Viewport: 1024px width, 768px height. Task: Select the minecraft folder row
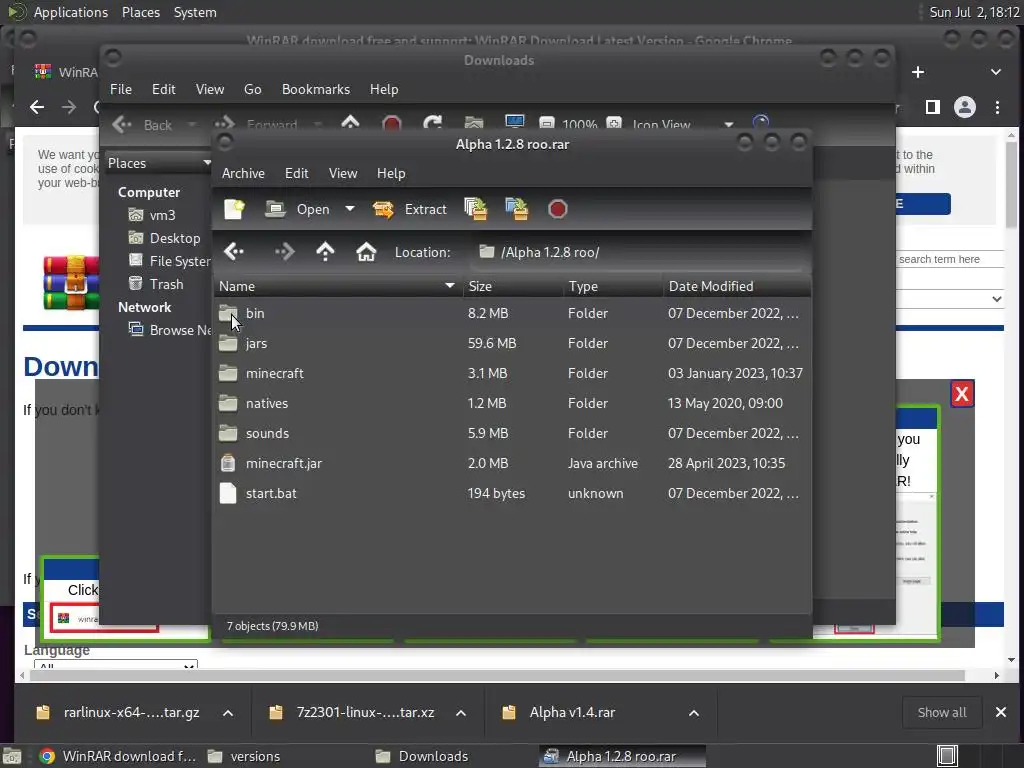(512, 374)
